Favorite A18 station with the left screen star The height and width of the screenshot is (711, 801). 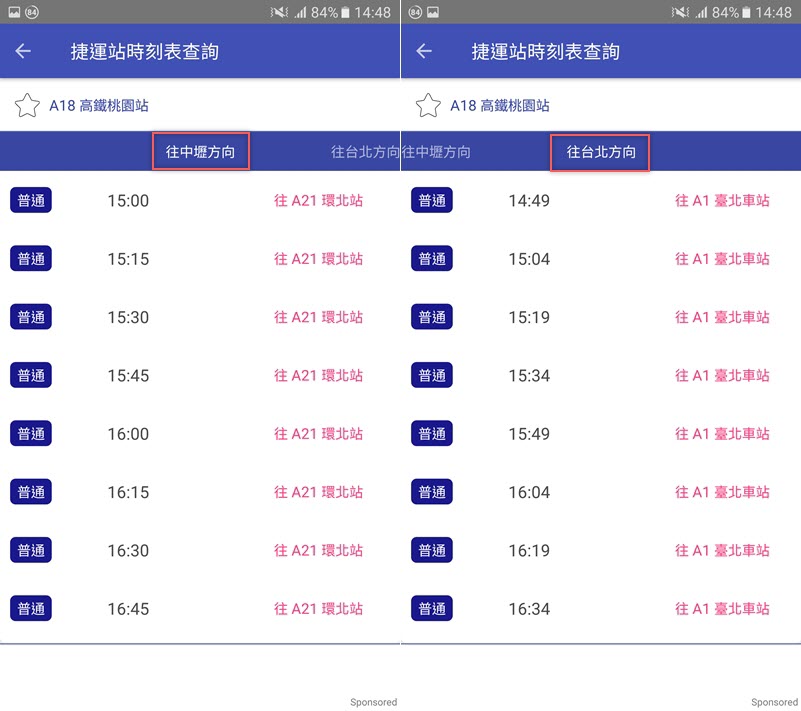coord(27,105)
